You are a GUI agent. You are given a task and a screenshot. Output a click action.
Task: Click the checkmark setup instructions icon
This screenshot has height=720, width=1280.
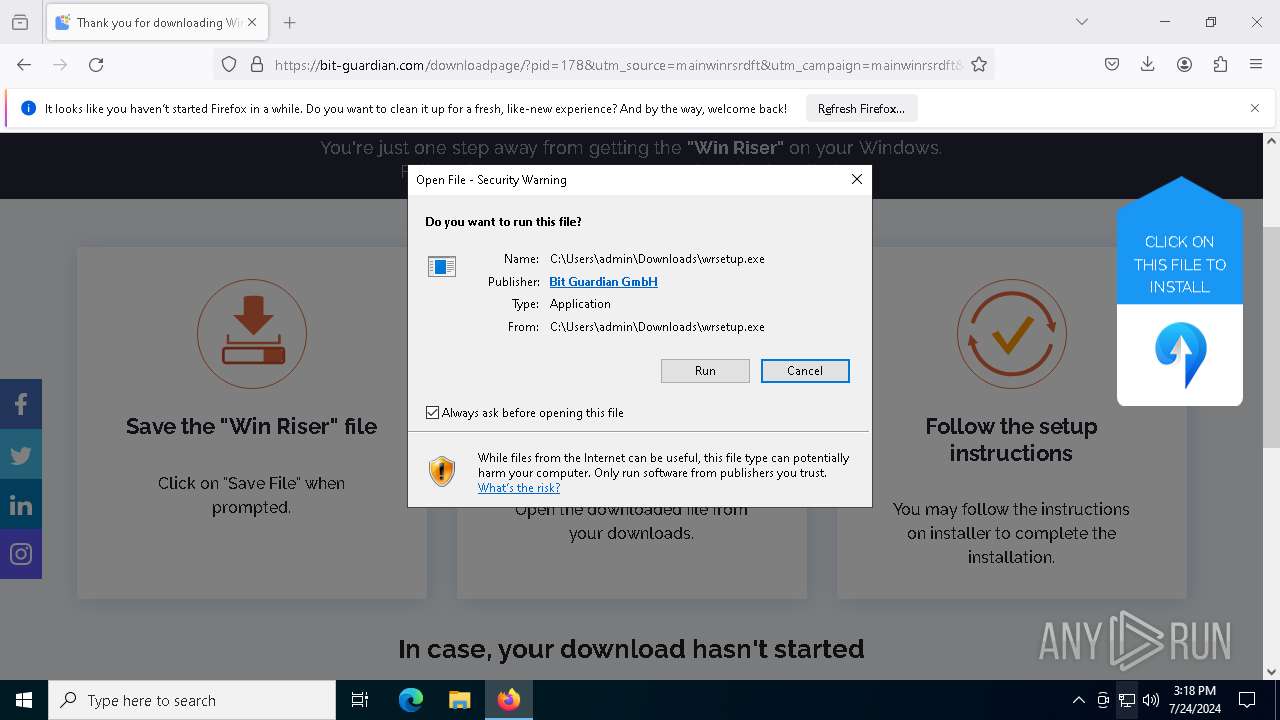(x=1011, y=334)
